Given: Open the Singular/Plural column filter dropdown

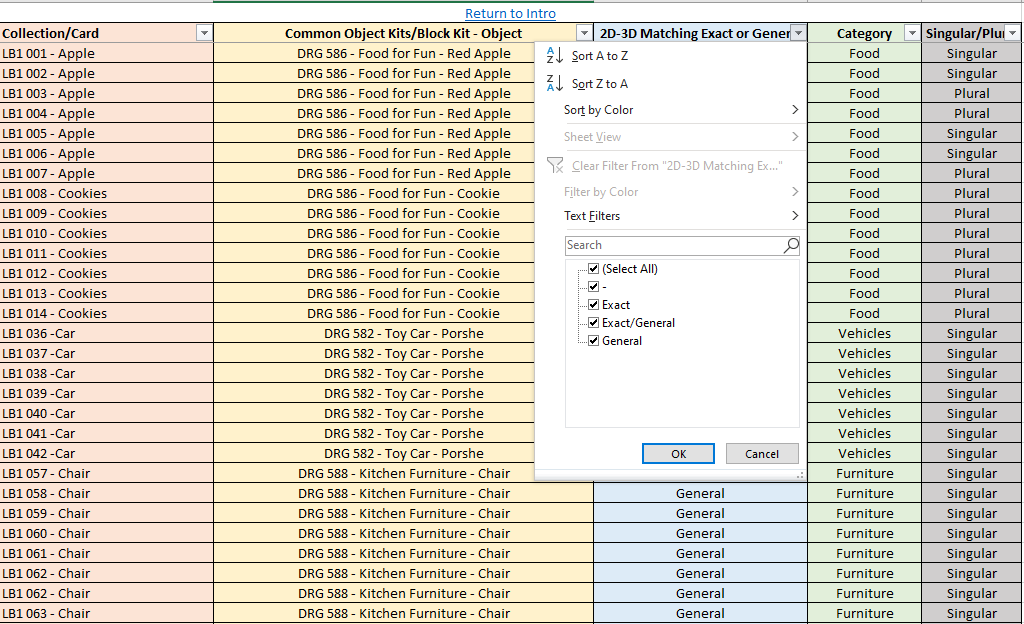Looking at the screenshot, I should (1012, 33).
